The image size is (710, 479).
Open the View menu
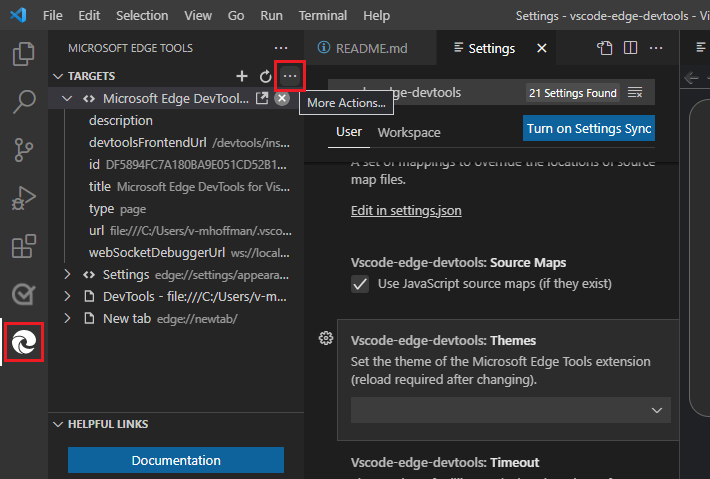tap(198, 15)
